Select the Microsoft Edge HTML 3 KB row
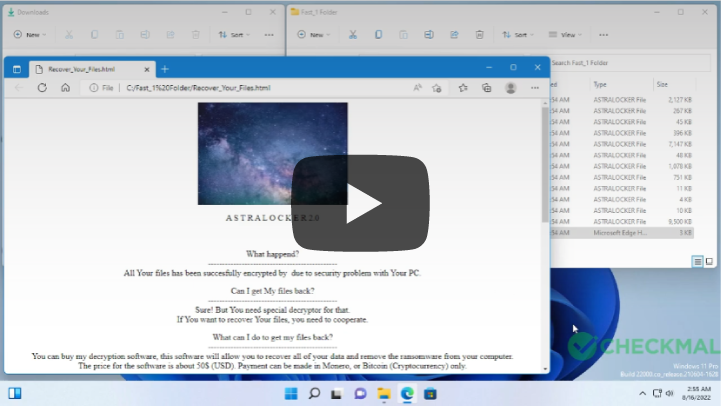This screenshot has width=721, height=407. coord(622,233)
